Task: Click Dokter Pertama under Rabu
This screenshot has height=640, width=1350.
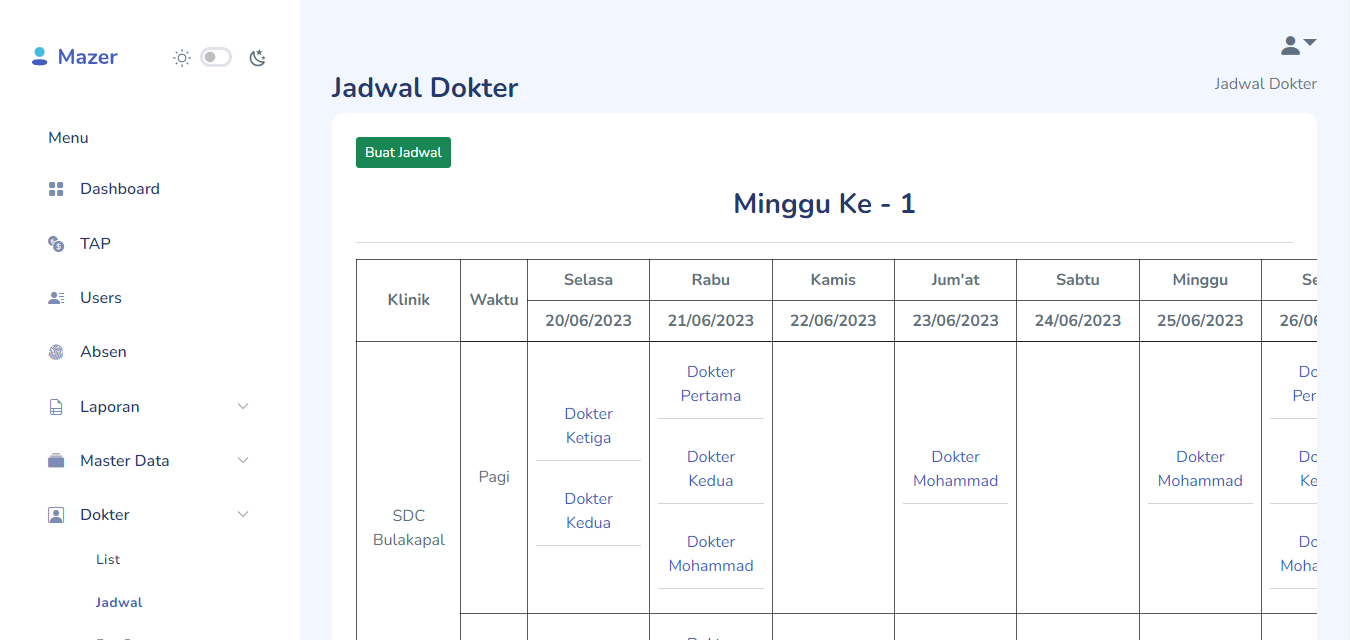Action: point(711,384)
